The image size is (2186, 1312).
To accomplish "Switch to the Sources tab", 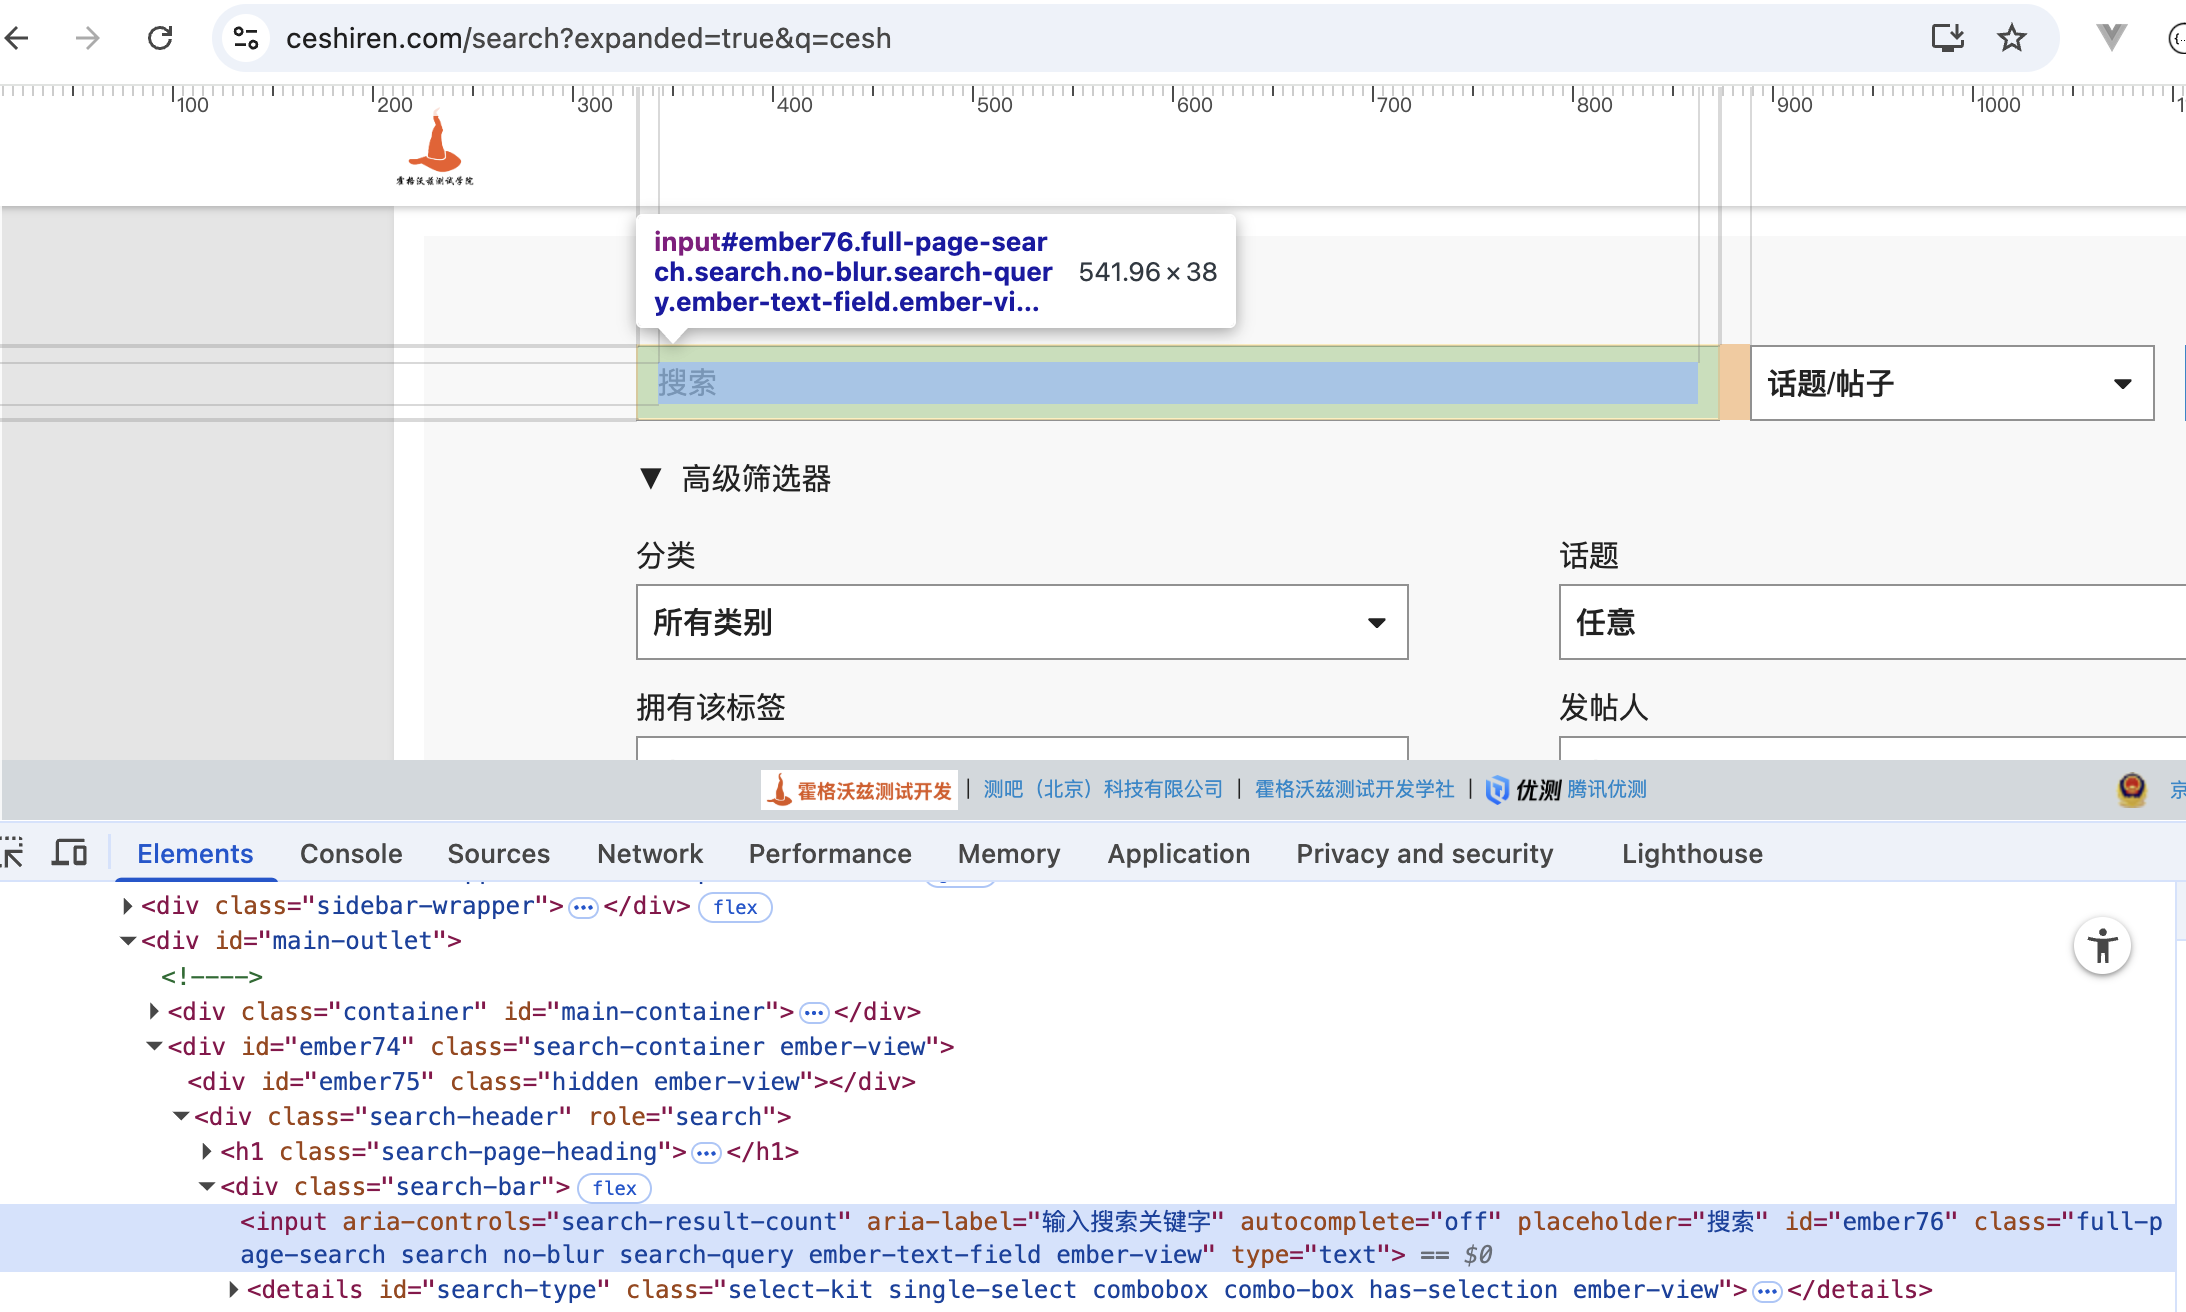I will [498, 854].
